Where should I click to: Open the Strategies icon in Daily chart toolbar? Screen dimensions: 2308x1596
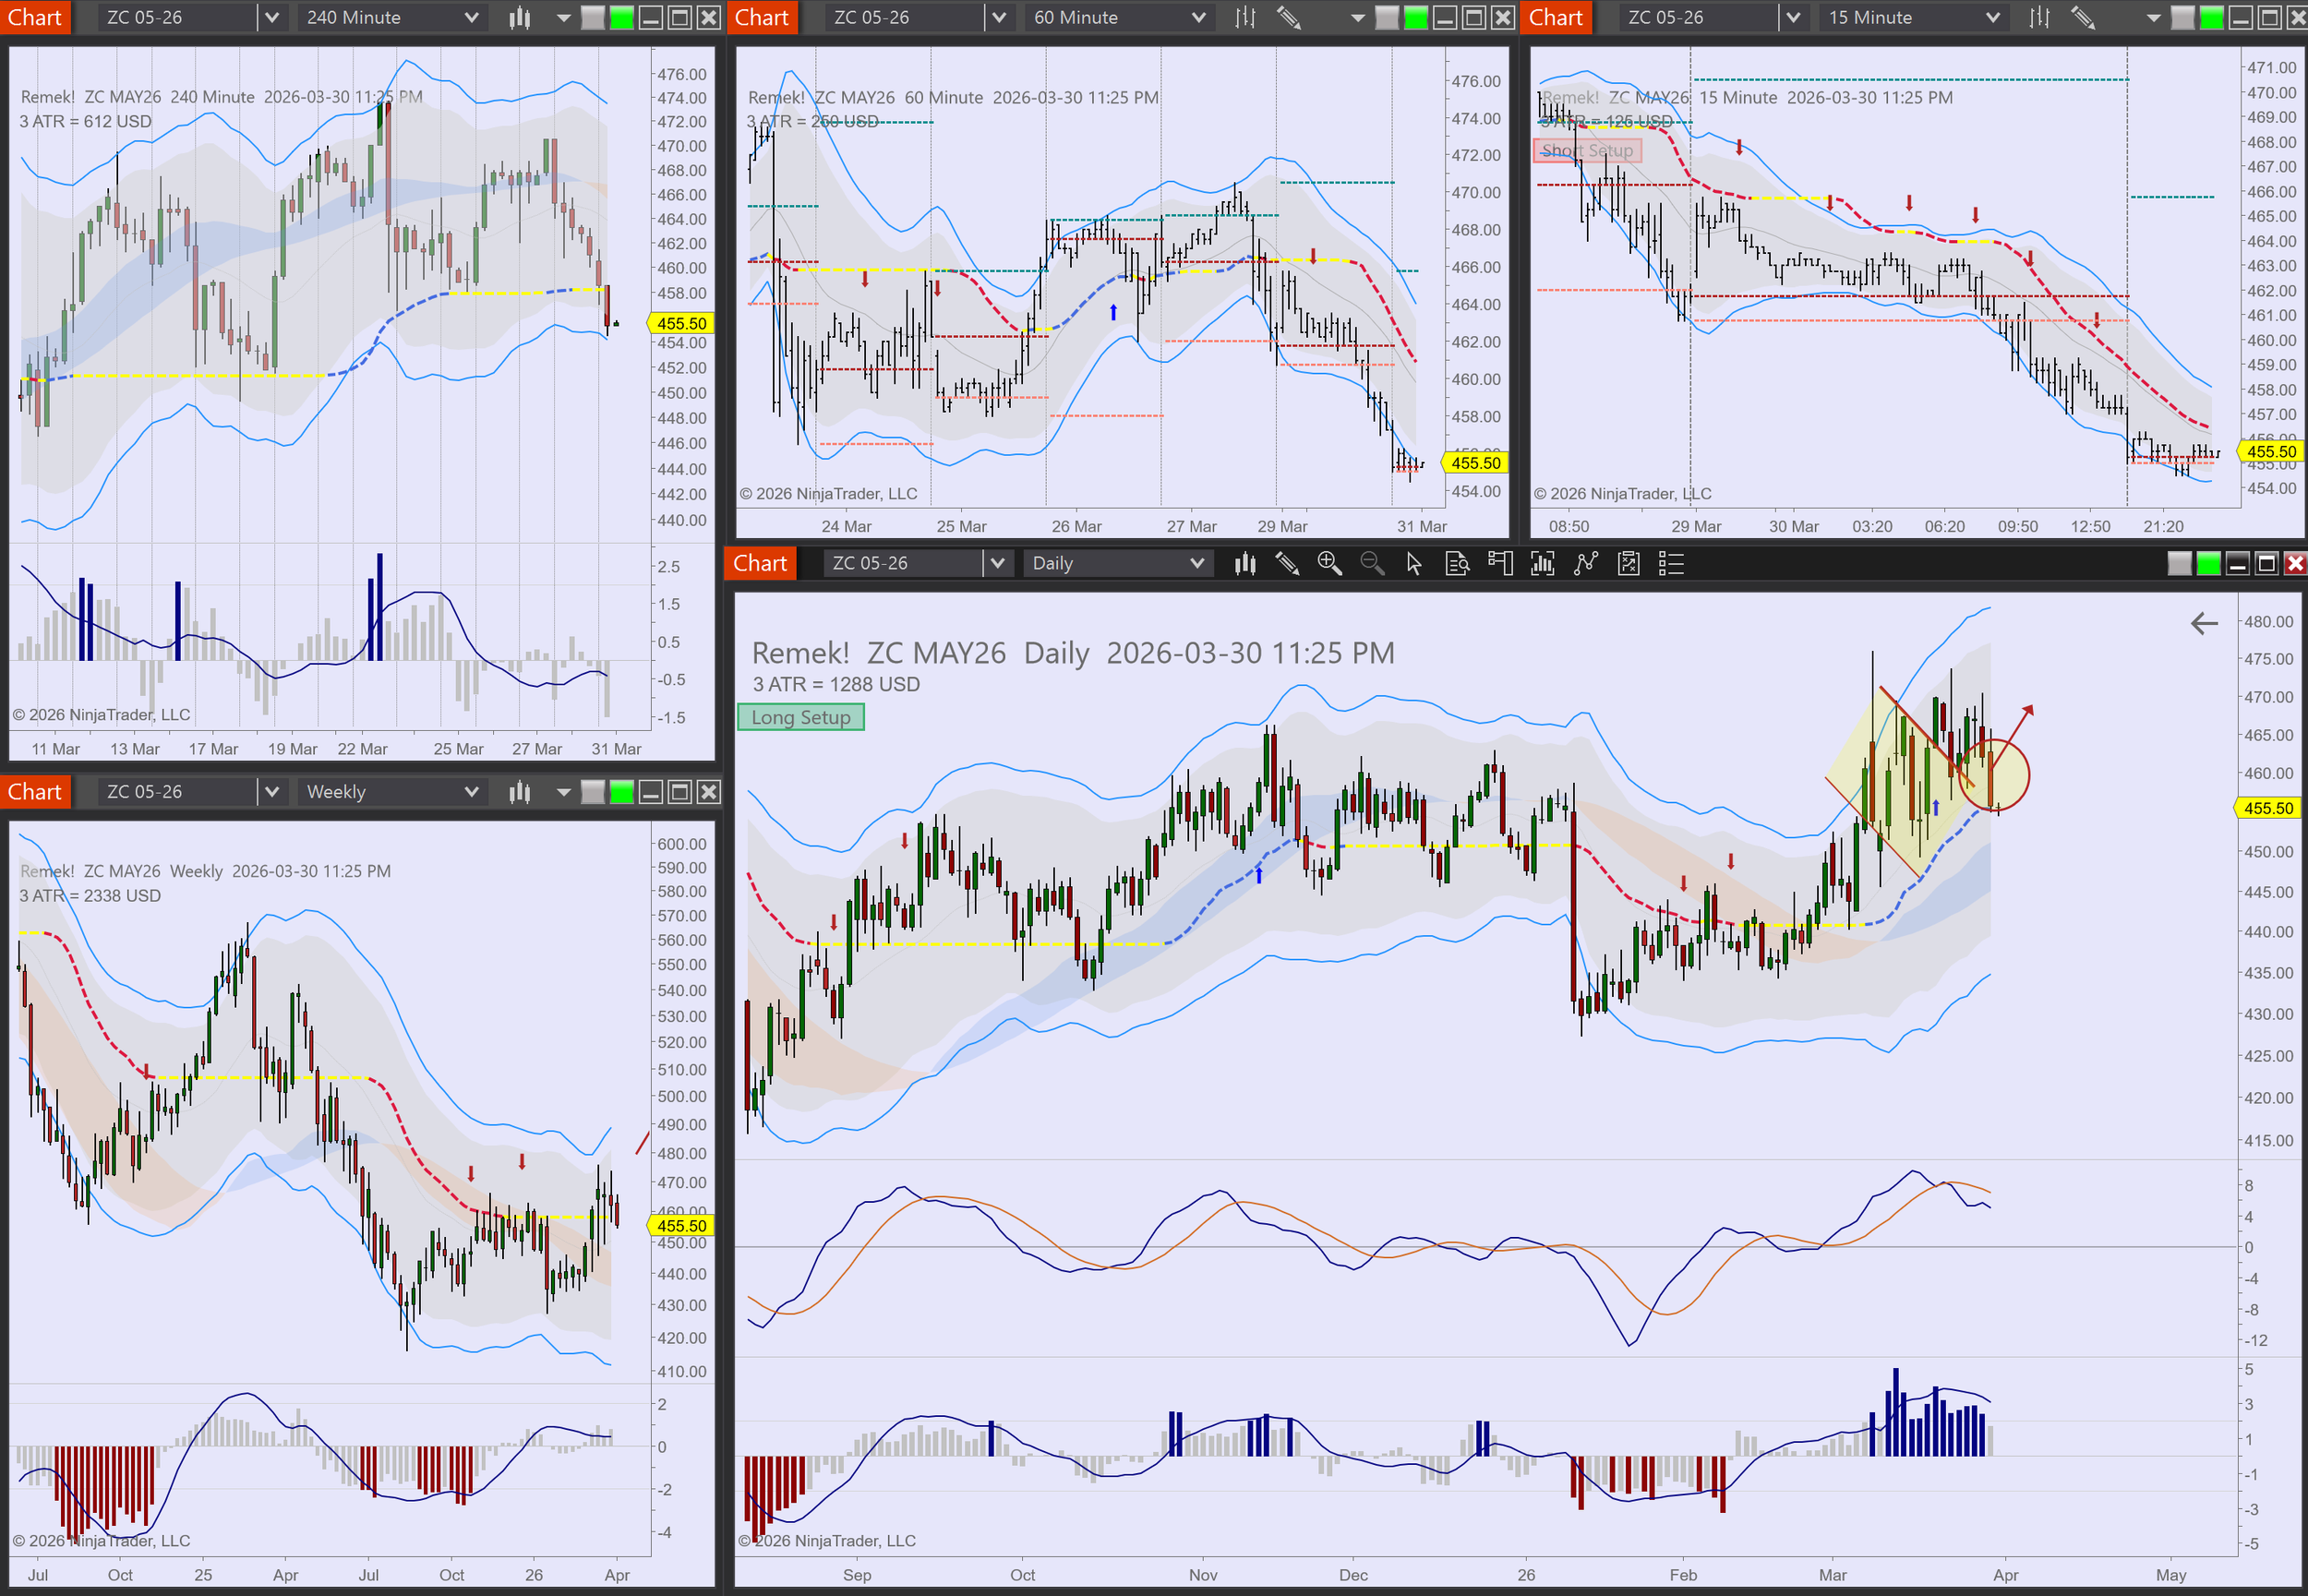tap(1586, 564)
